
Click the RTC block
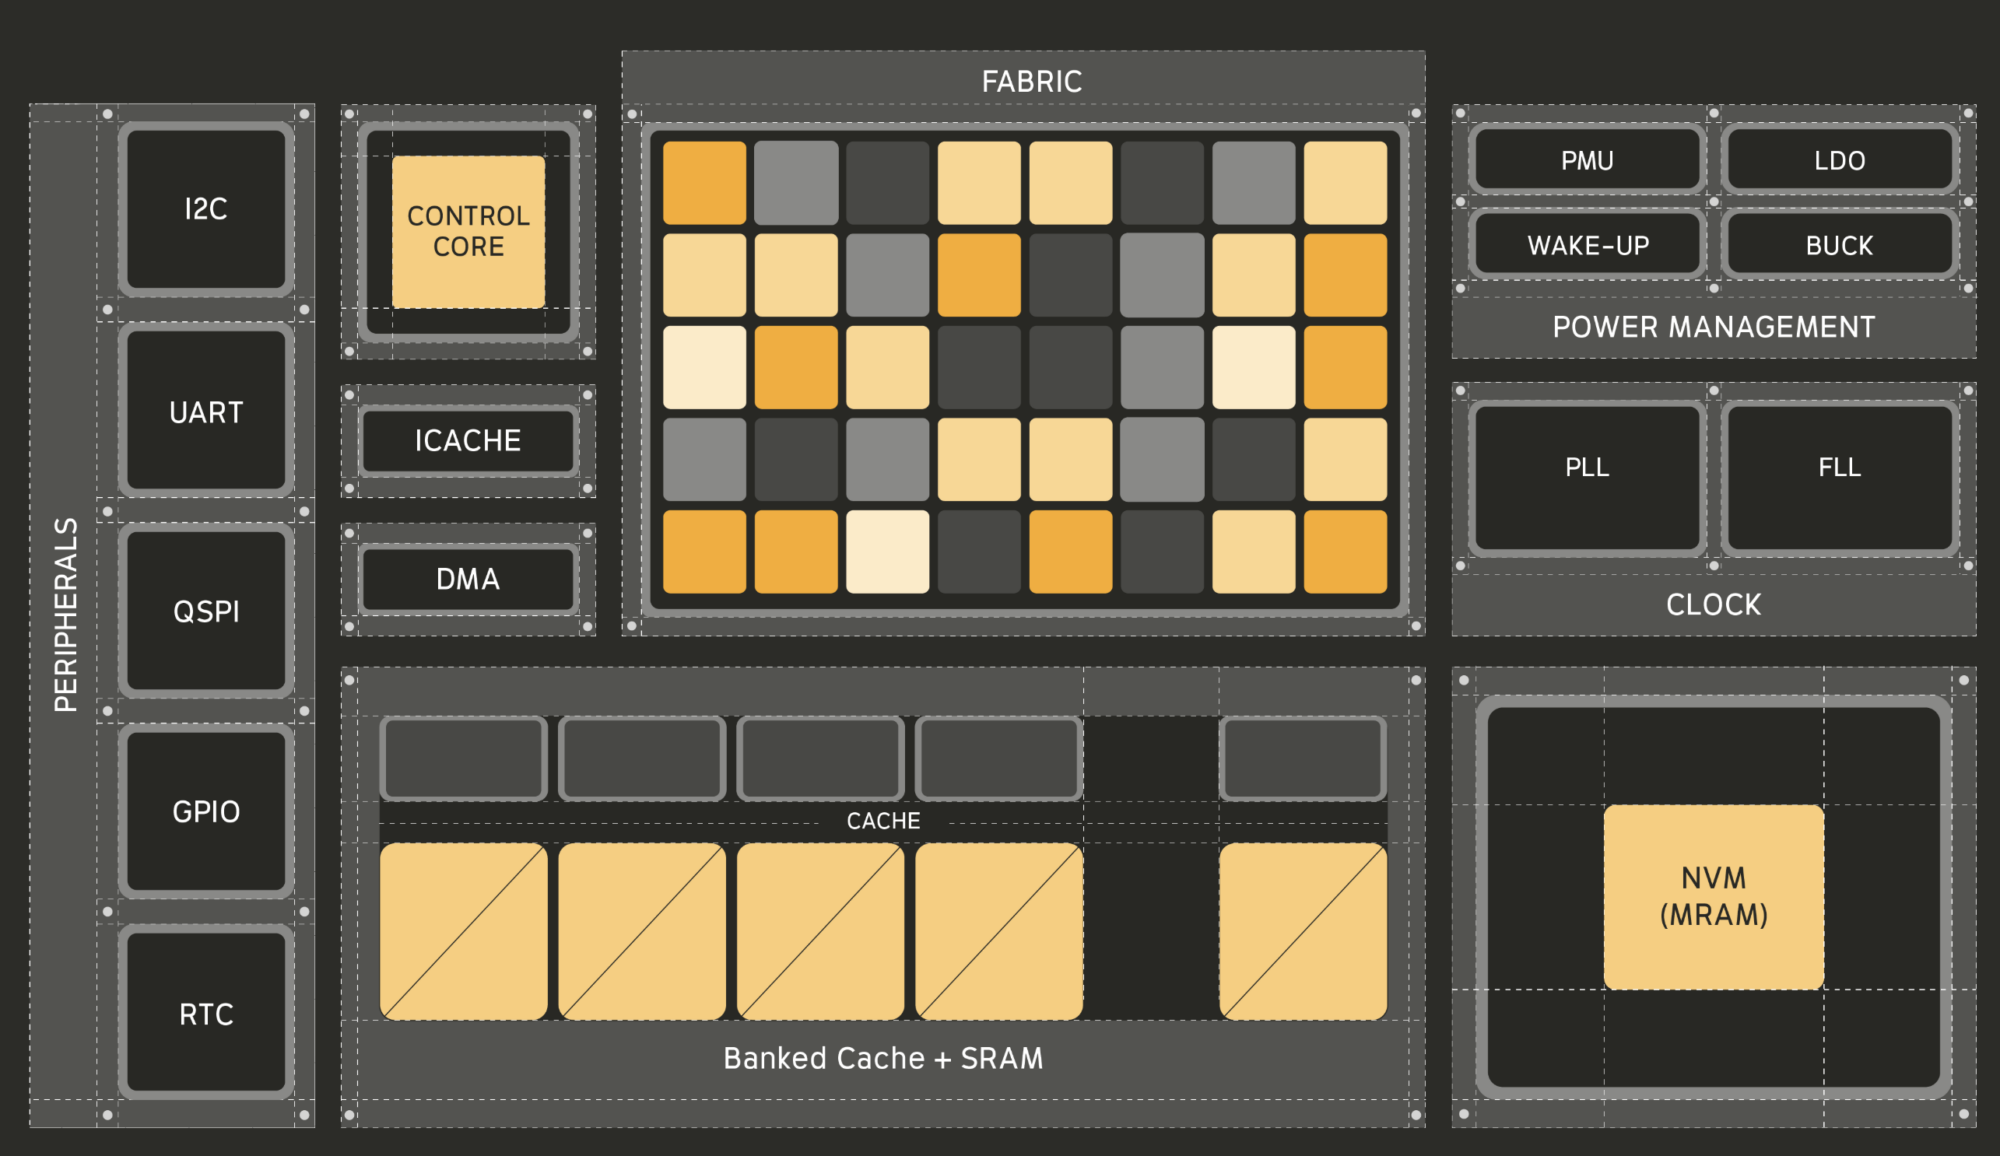(x=206, y=1013)
